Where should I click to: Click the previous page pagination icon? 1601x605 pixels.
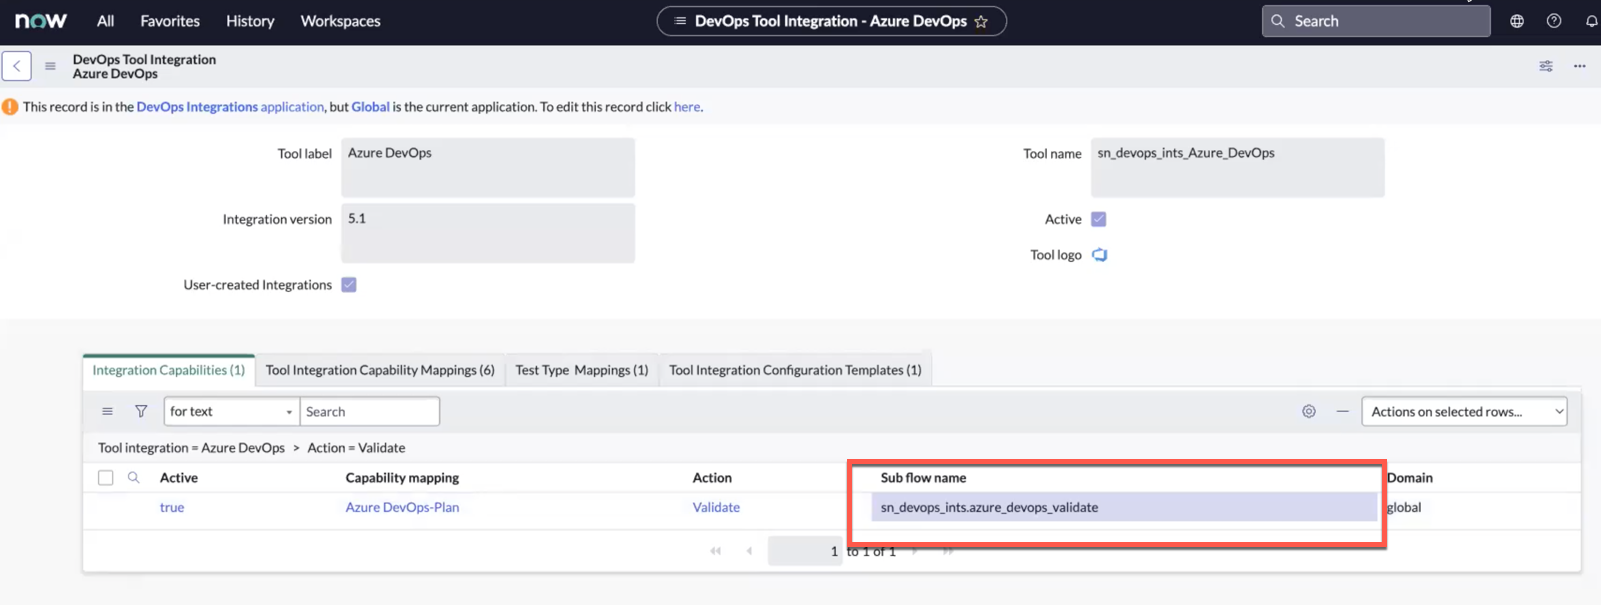[x=749, y=551]
